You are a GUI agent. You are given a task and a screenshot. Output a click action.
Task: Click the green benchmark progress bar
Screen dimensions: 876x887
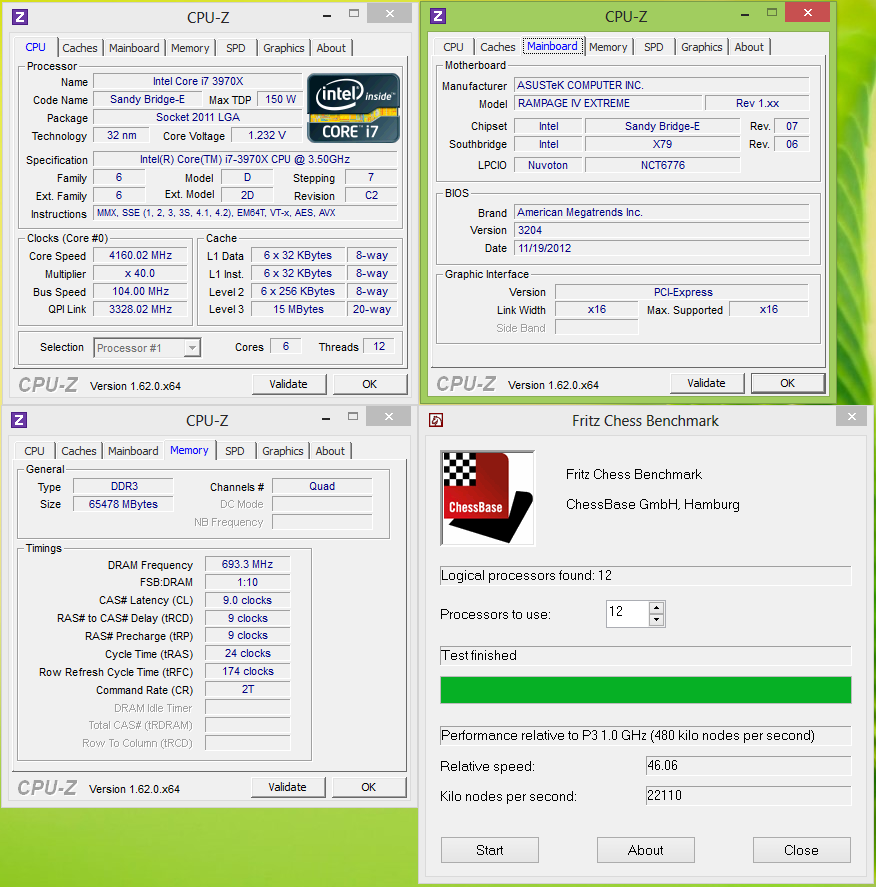pyautogui.click(x=645, y=690)
